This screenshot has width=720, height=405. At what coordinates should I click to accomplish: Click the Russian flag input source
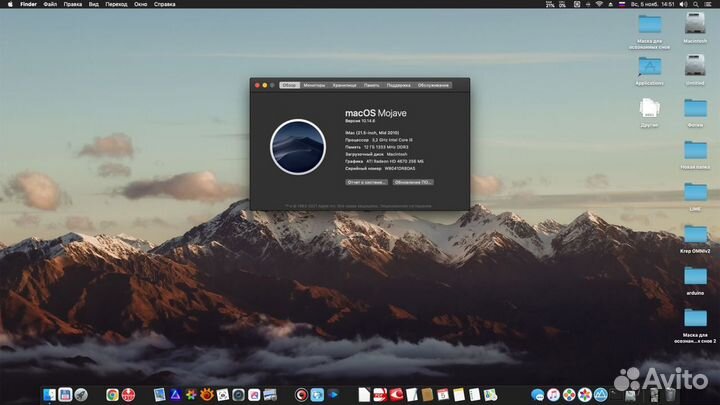(622, 4)
